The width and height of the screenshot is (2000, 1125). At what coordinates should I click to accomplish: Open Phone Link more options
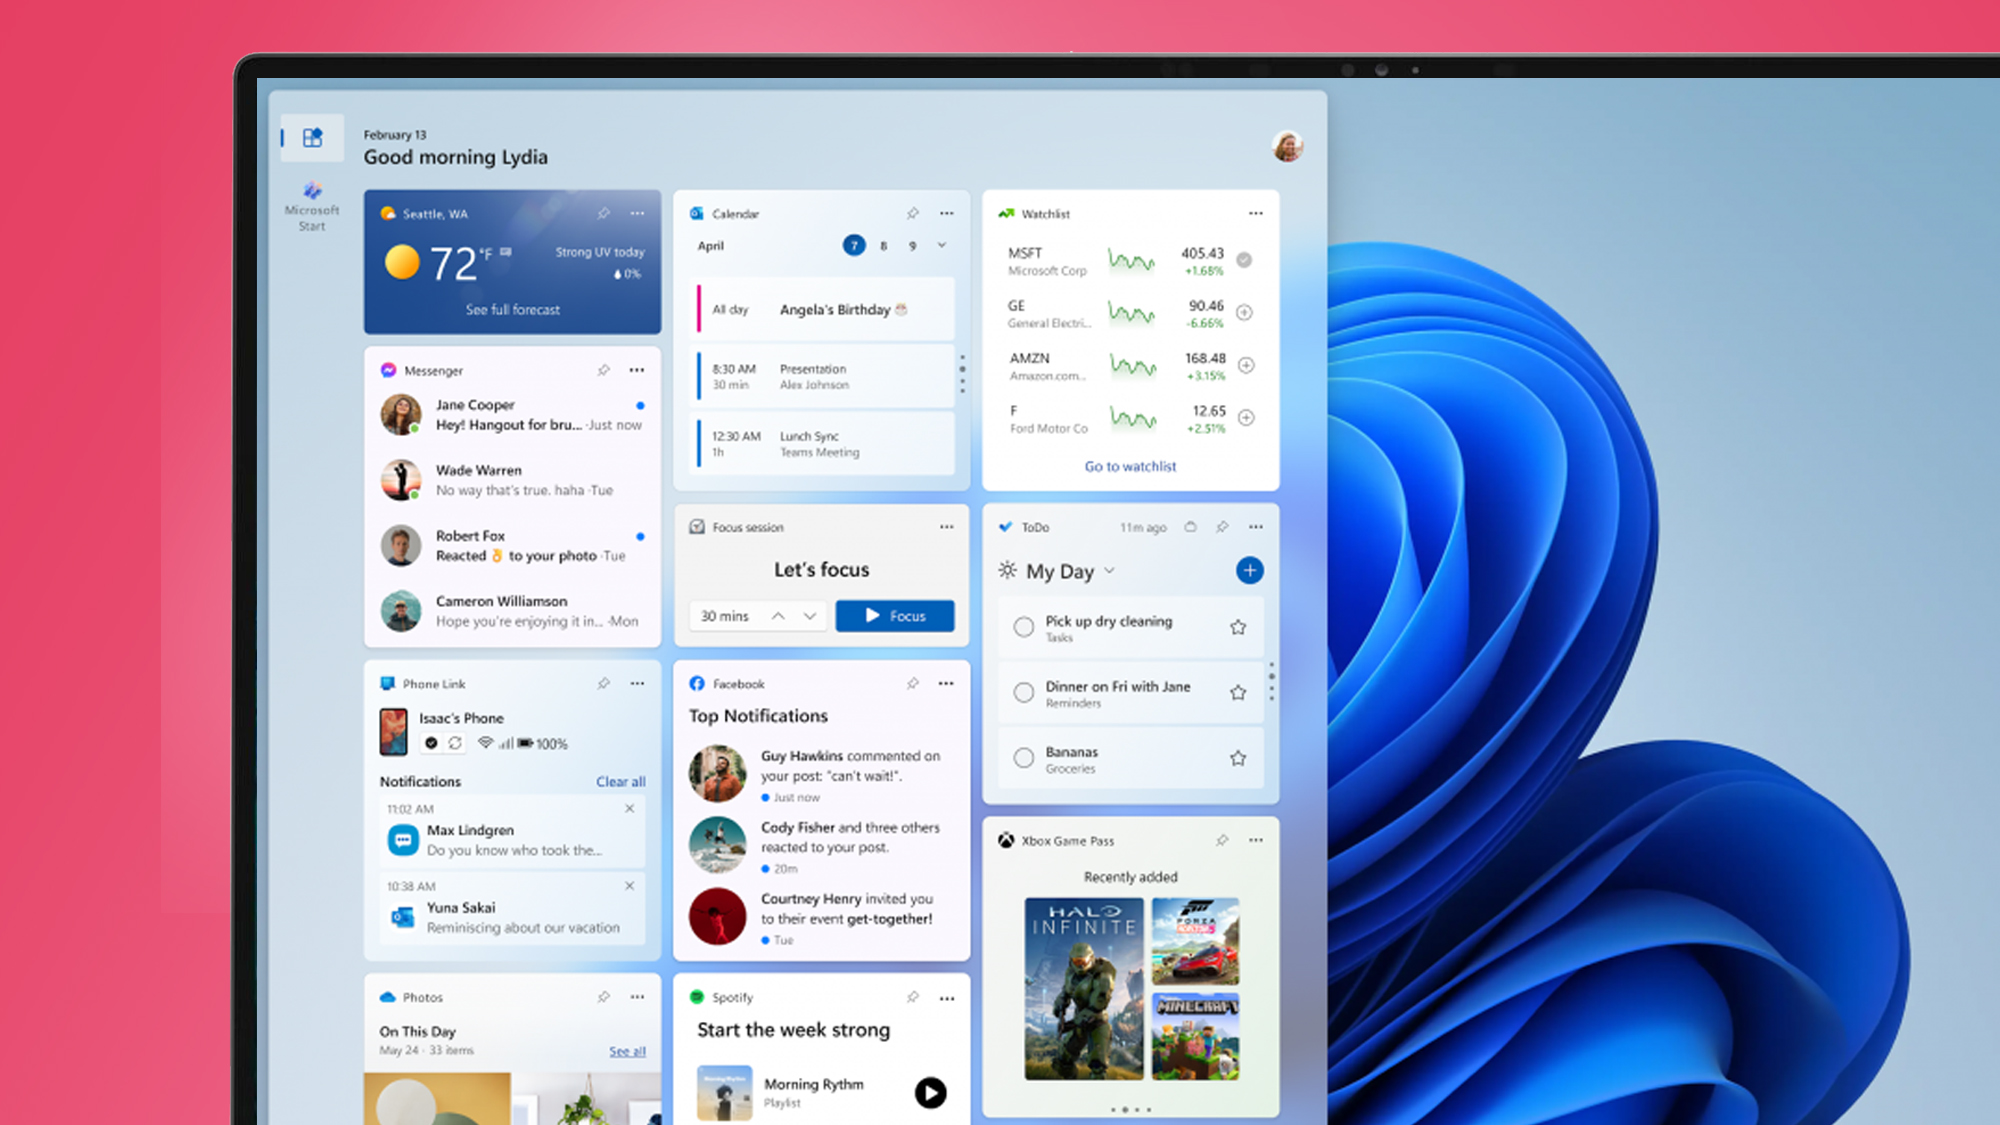click(x=637, y=684)
